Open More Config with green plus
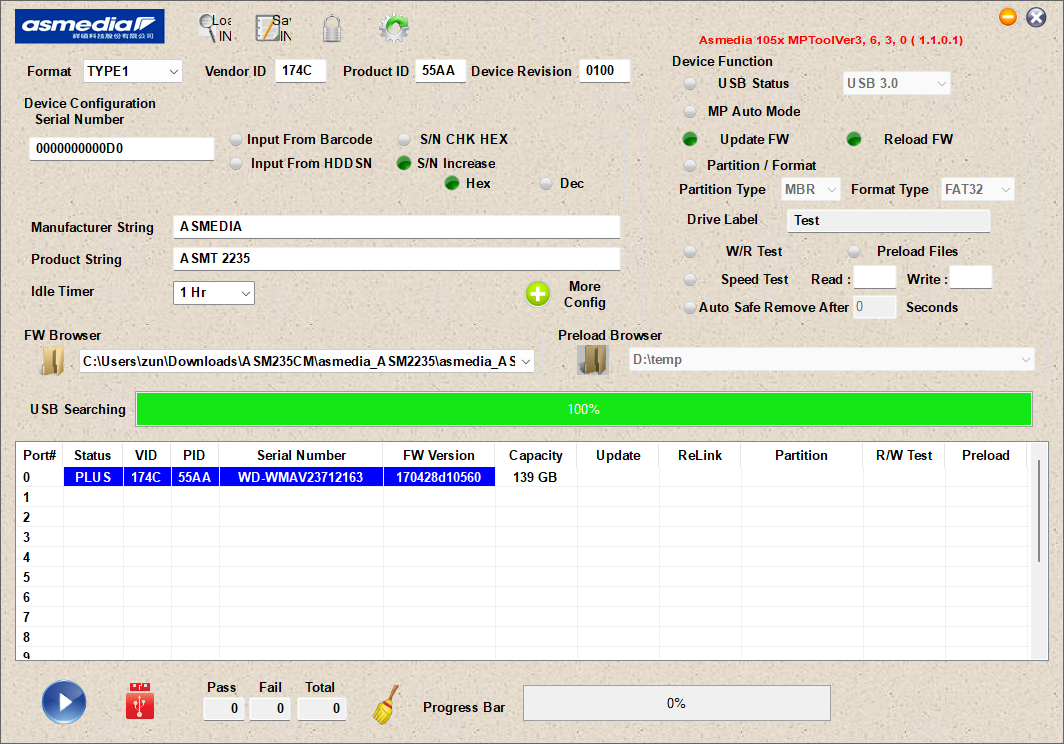 tap(538, 294)
